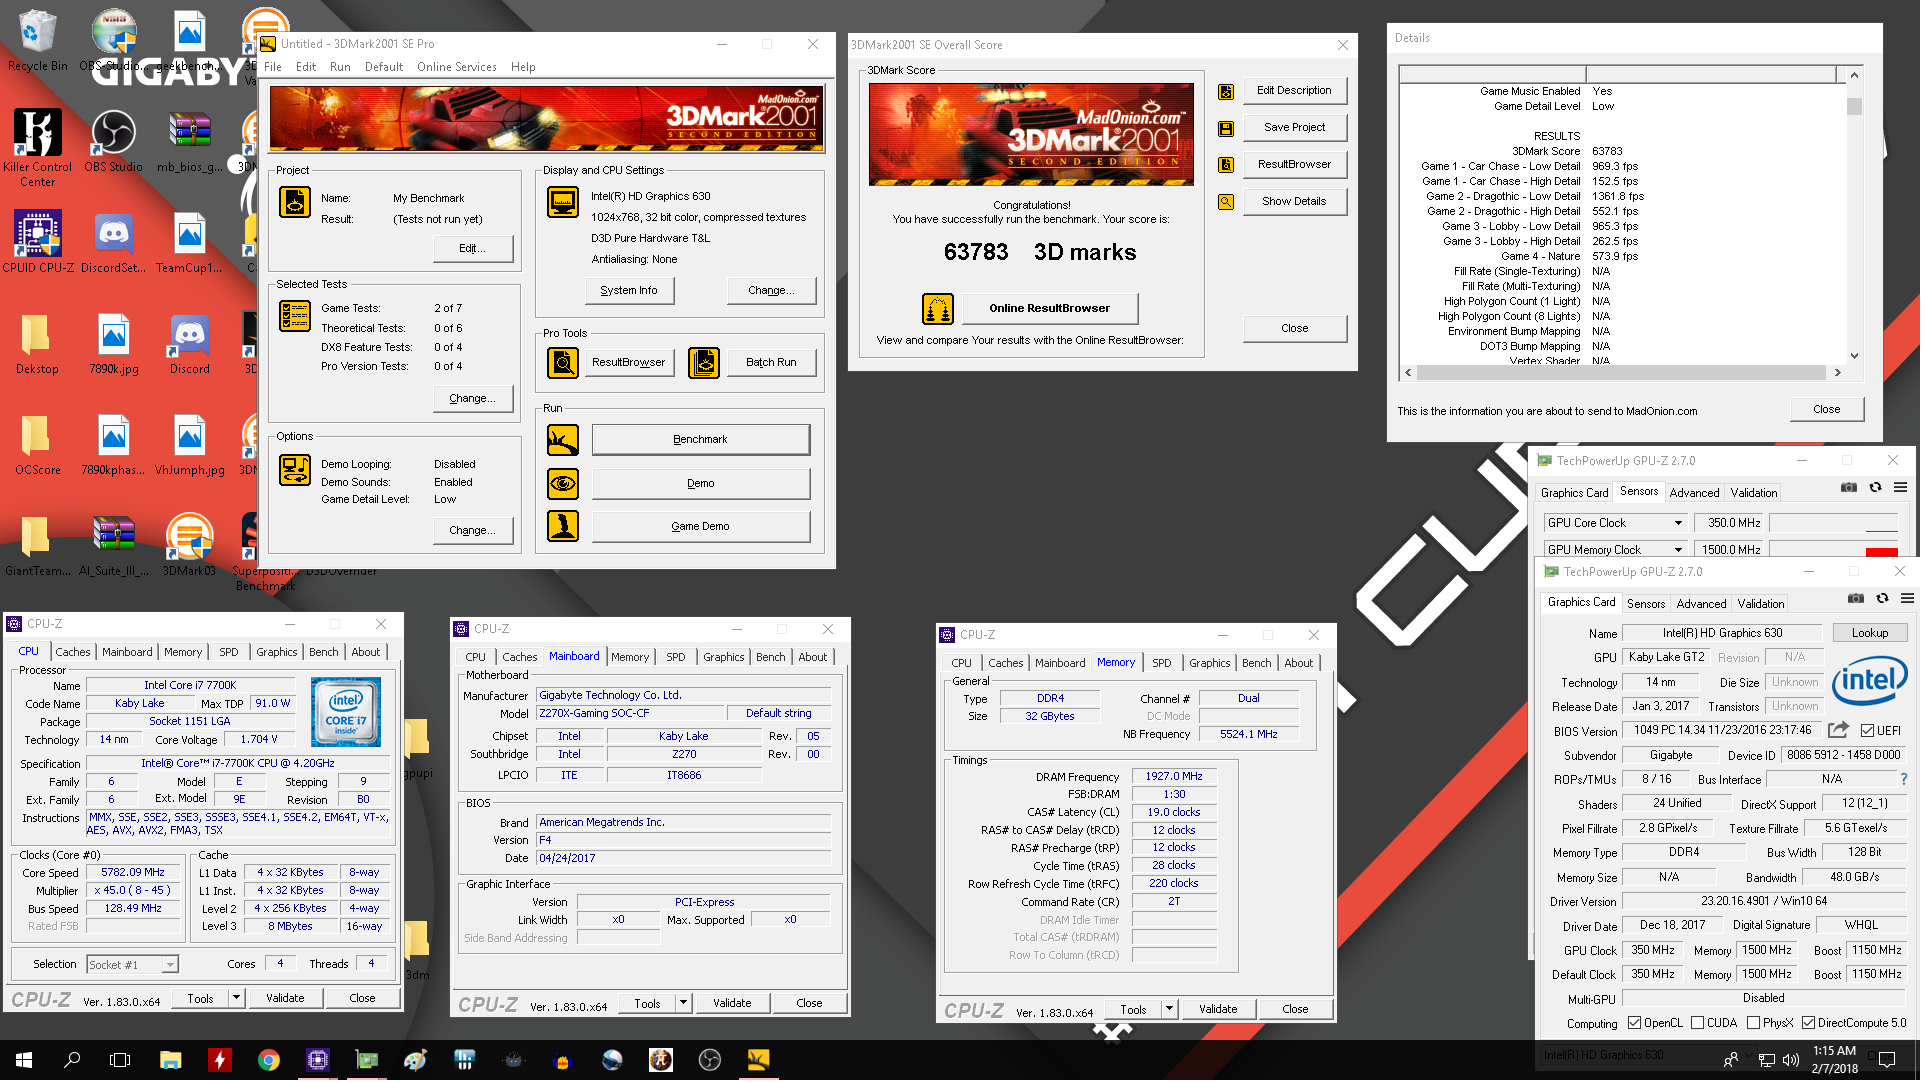Click the Edit Description icon in Overall Score window
This screenshot has height=1082, width=1926.
1228,93
